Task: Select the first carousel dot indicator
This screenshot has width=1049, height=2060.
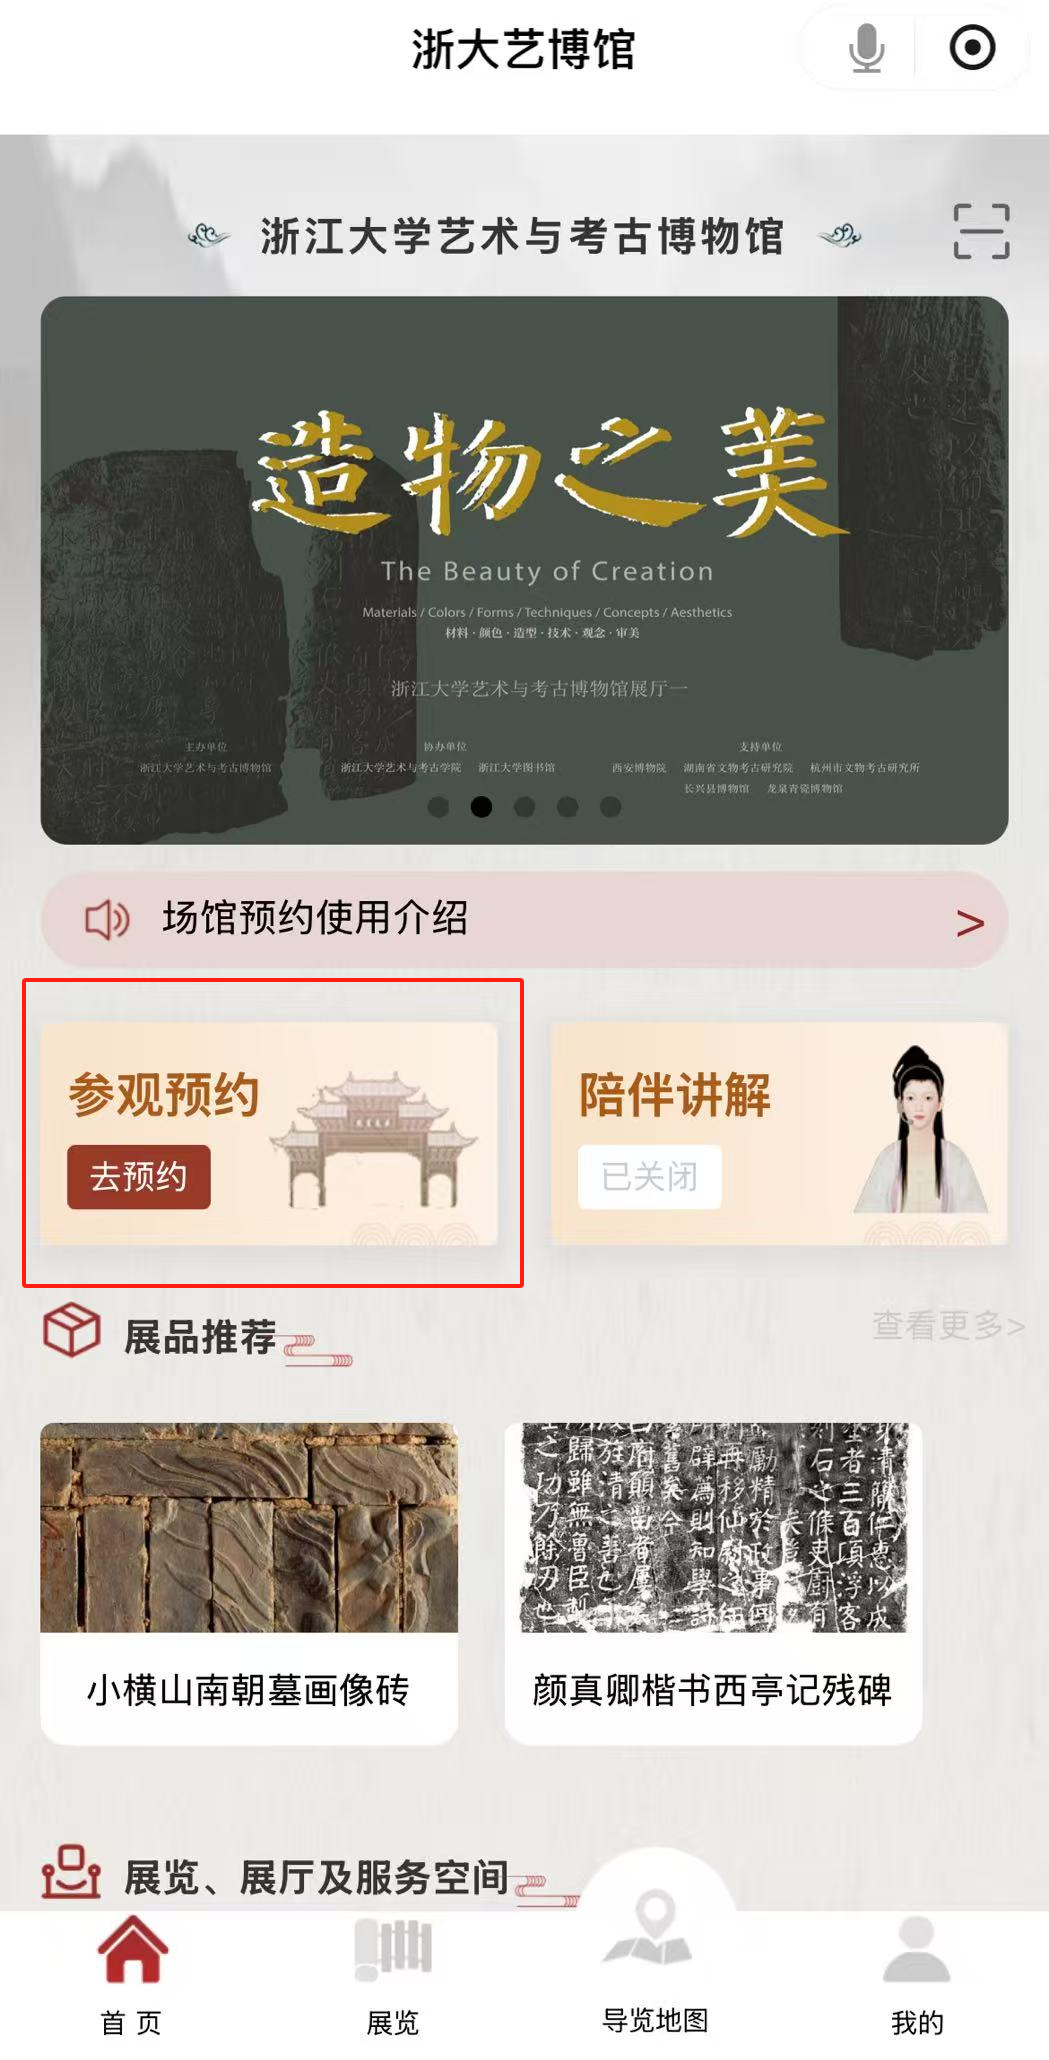Action: [438, 807]
